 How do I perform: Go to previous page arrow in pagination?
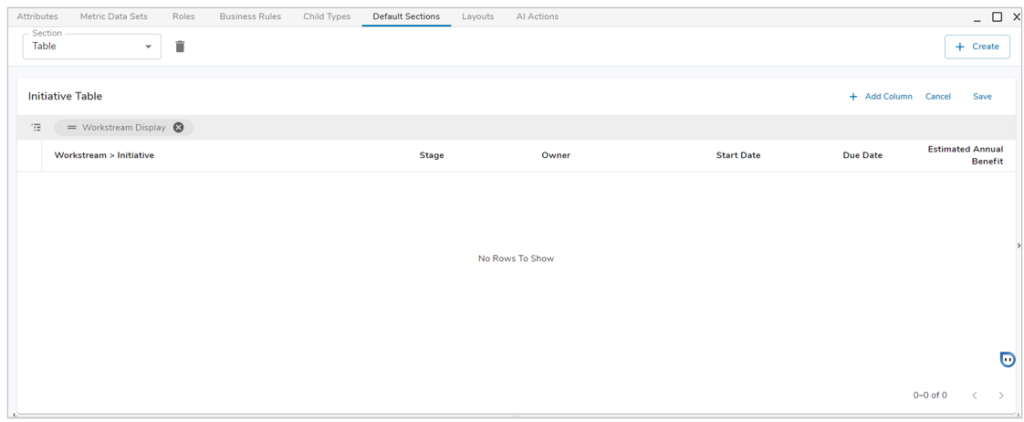coord(974,395)
